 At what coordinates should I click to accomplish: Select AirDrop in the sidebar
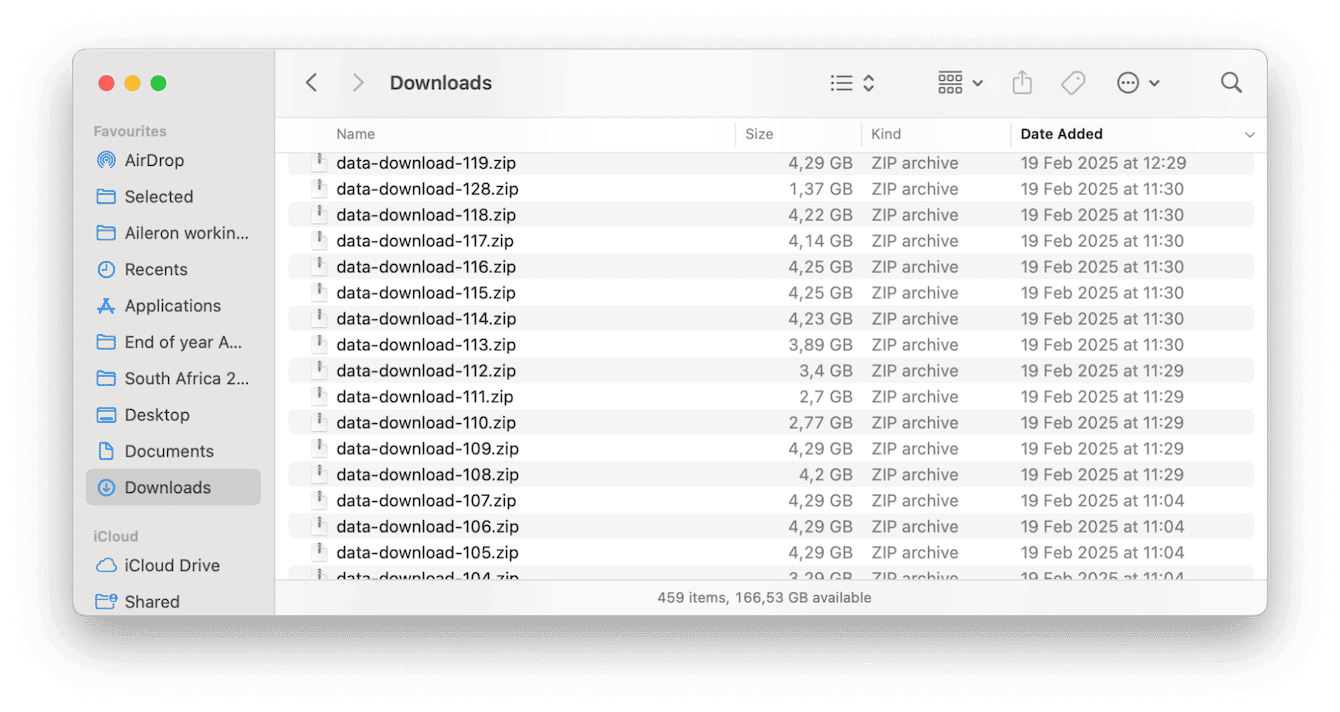click(155, 160)
